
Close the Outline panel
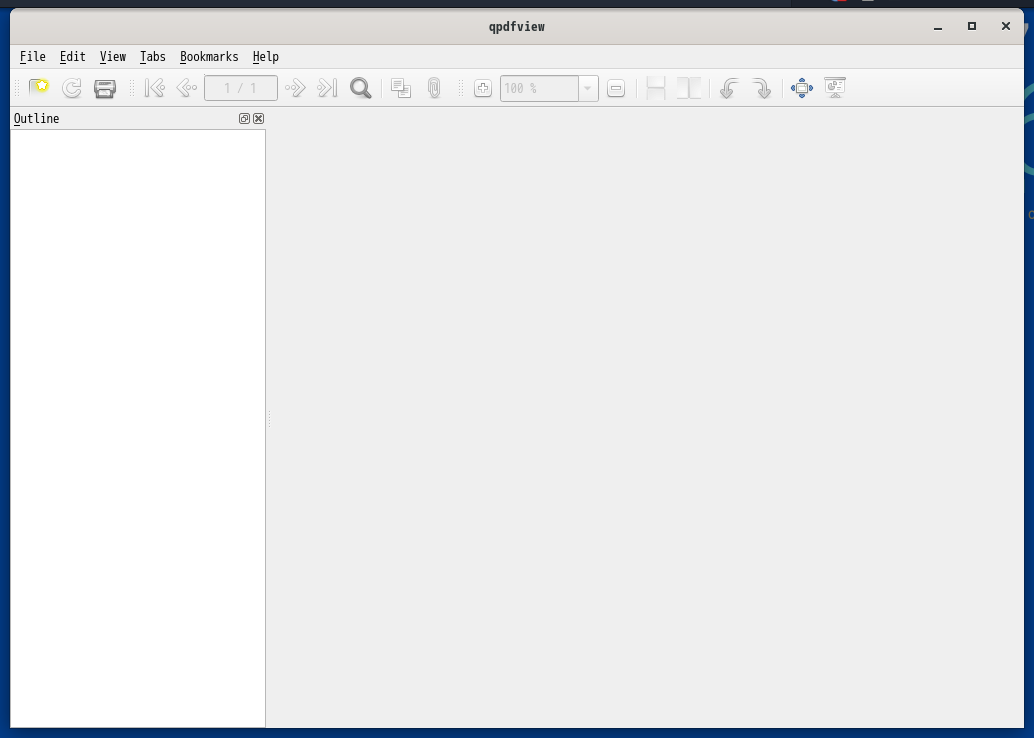pyautogui.click(x=258, y=119)
